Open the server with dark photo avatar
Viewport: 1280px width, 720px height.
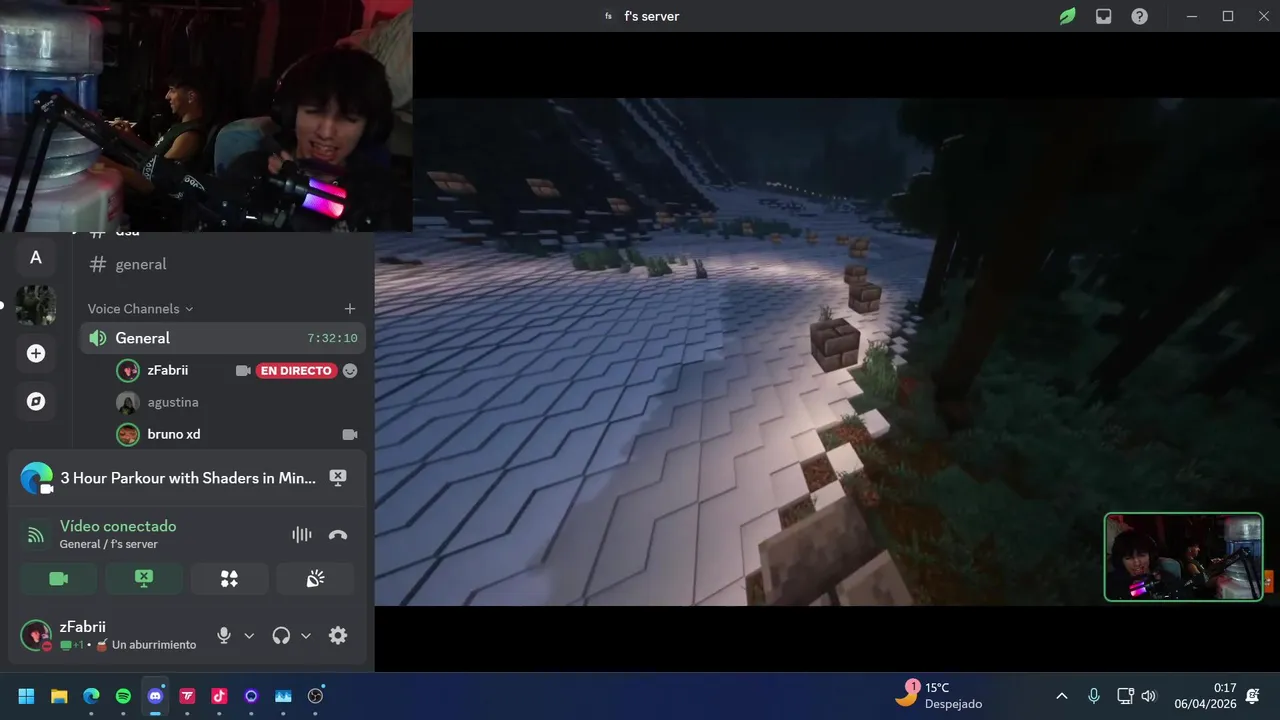36,305
